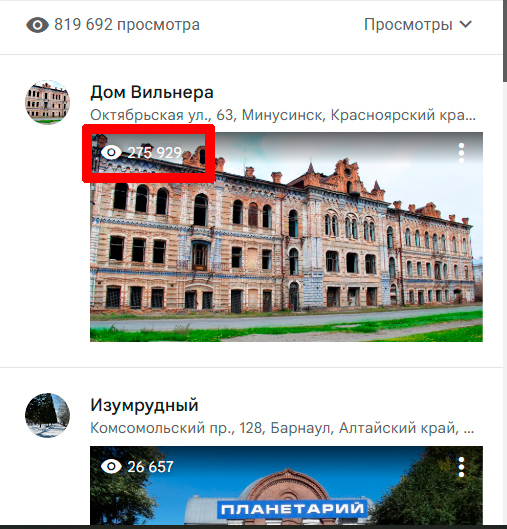
Task: Open the Планетарий building photo
Action: click(286, 486)
